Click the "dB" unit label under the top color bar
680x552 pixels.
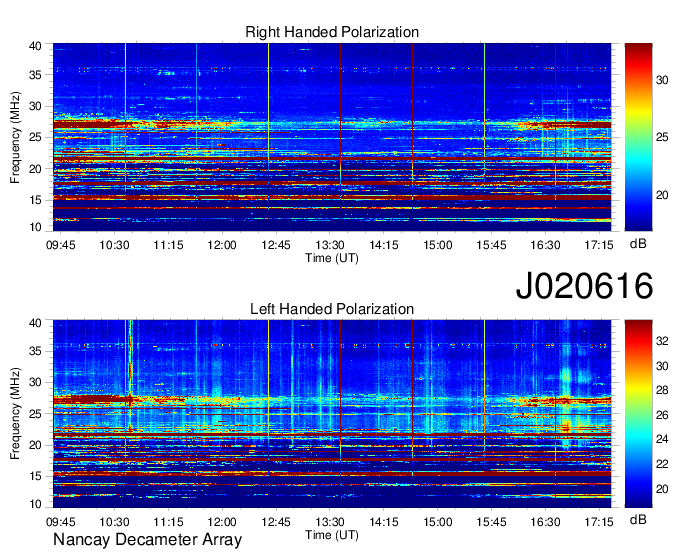click(638, 244)
